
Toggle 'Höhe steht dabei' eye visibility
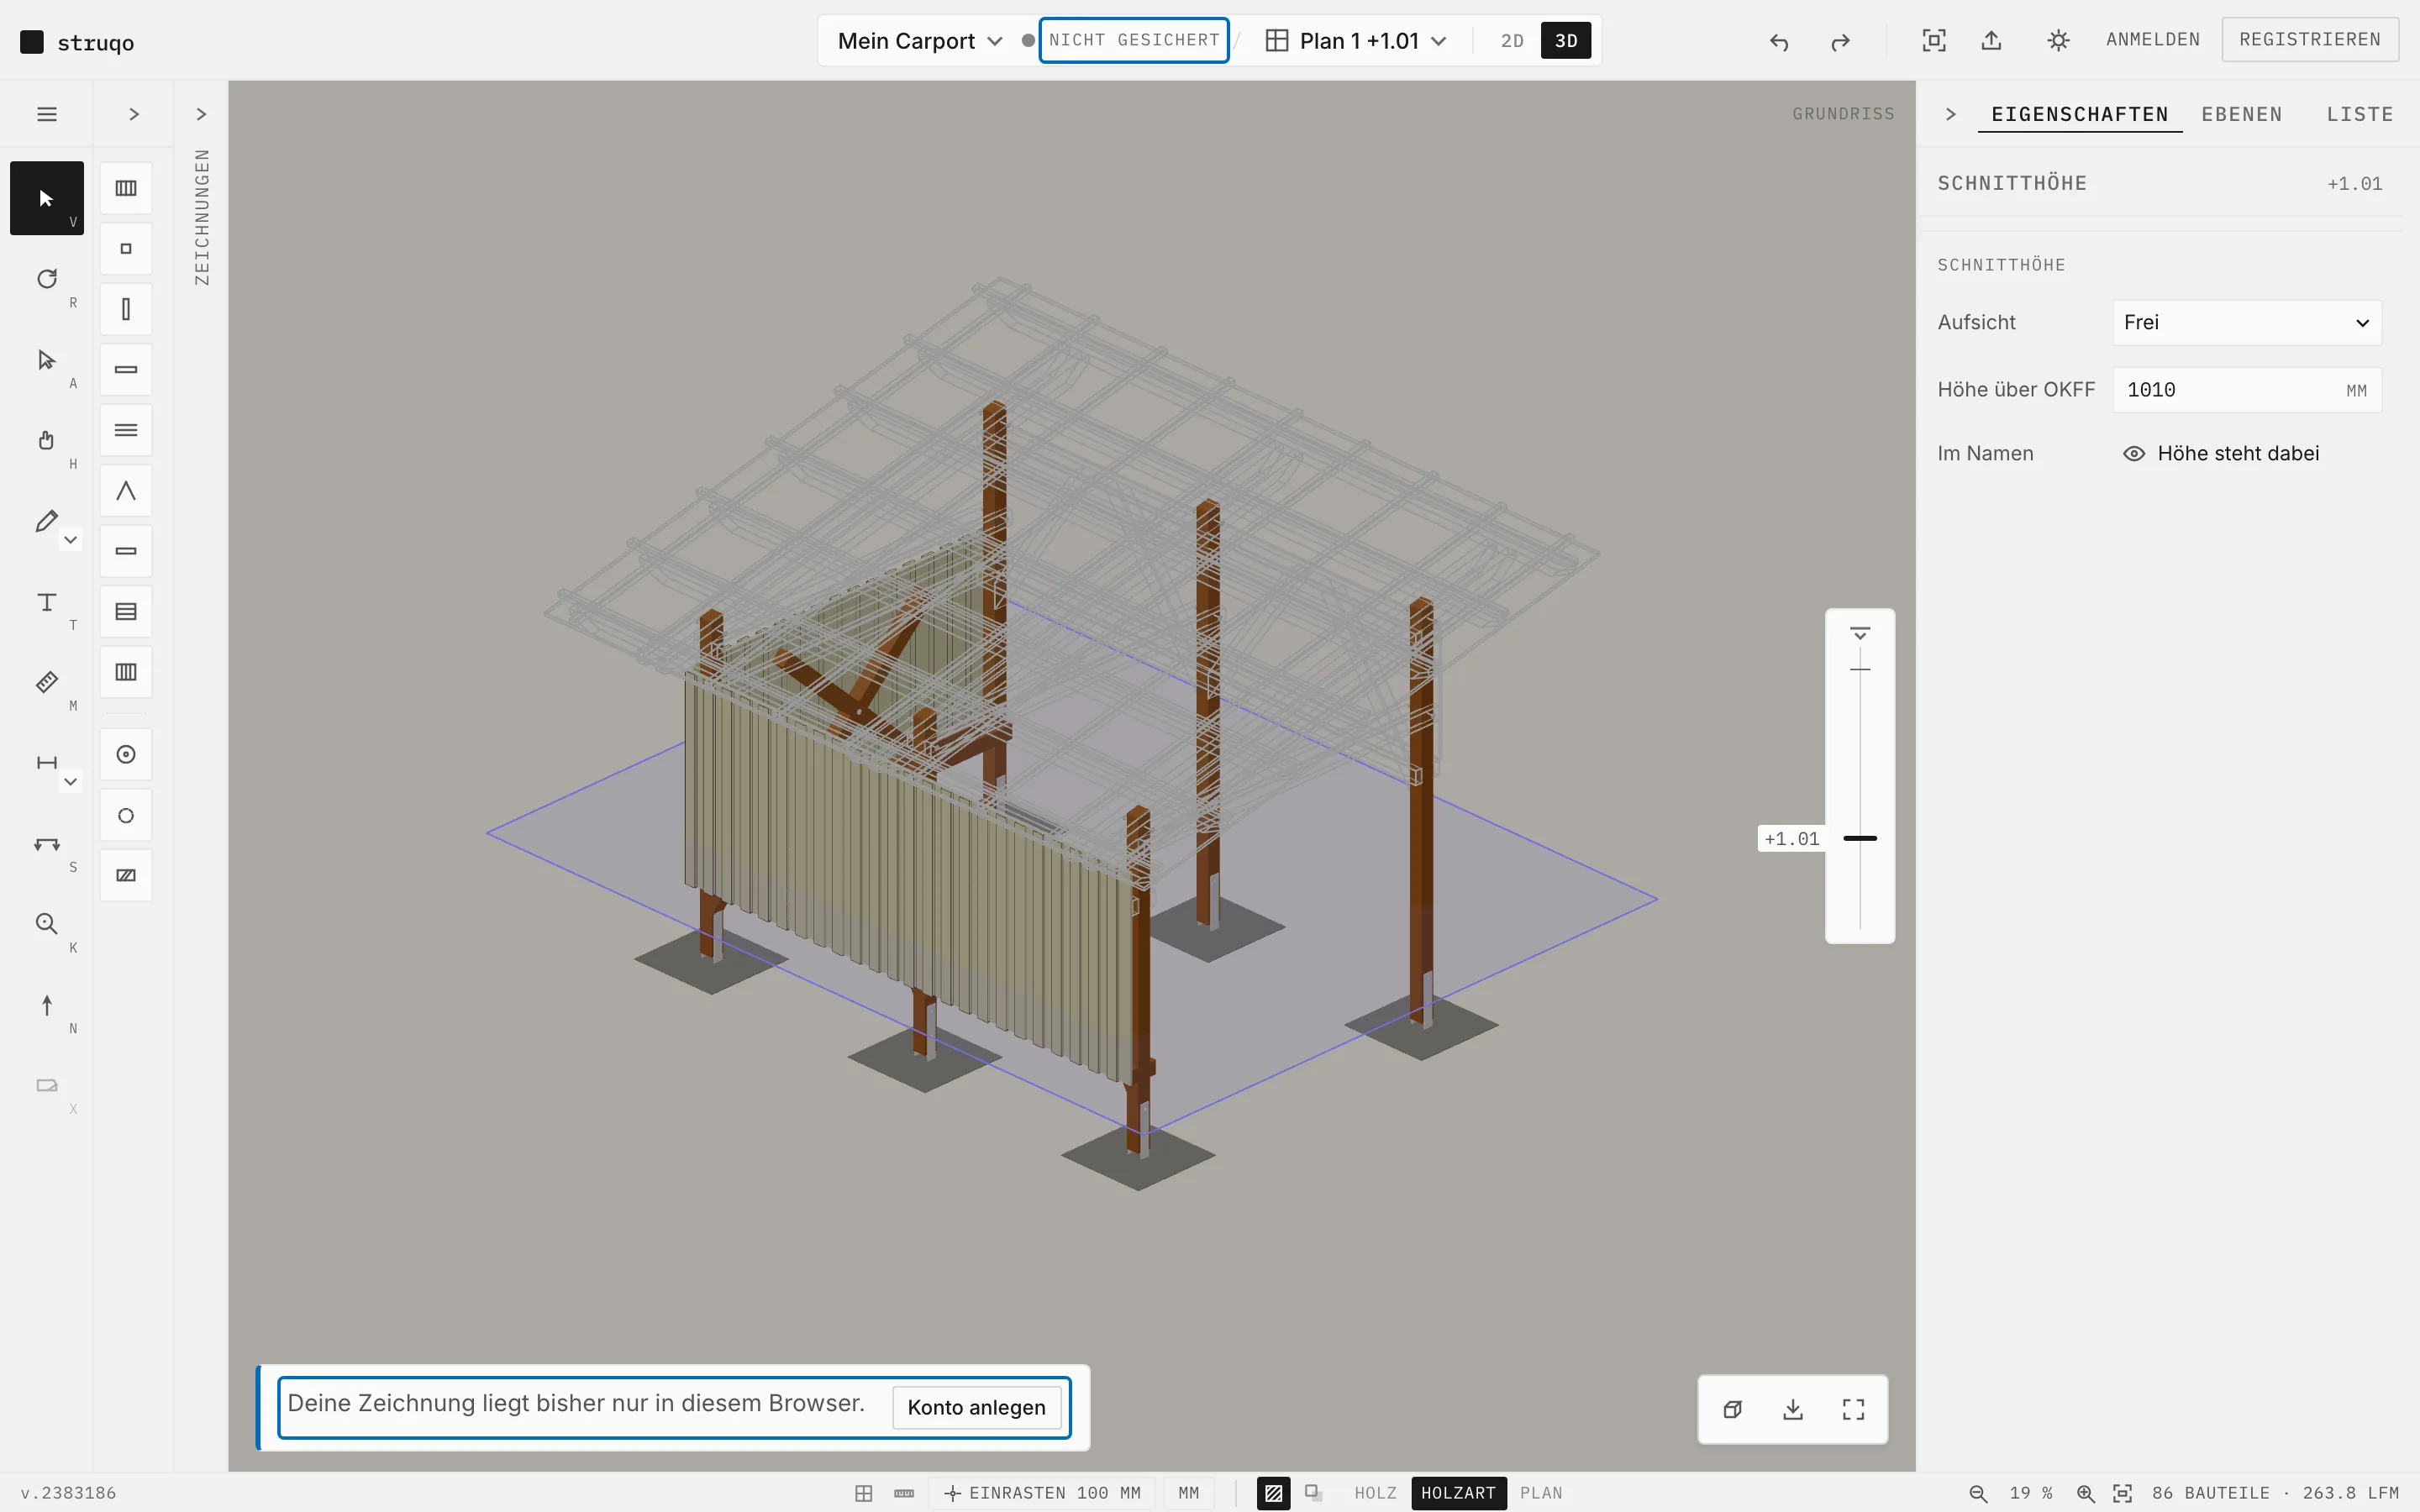(2134, 454)
